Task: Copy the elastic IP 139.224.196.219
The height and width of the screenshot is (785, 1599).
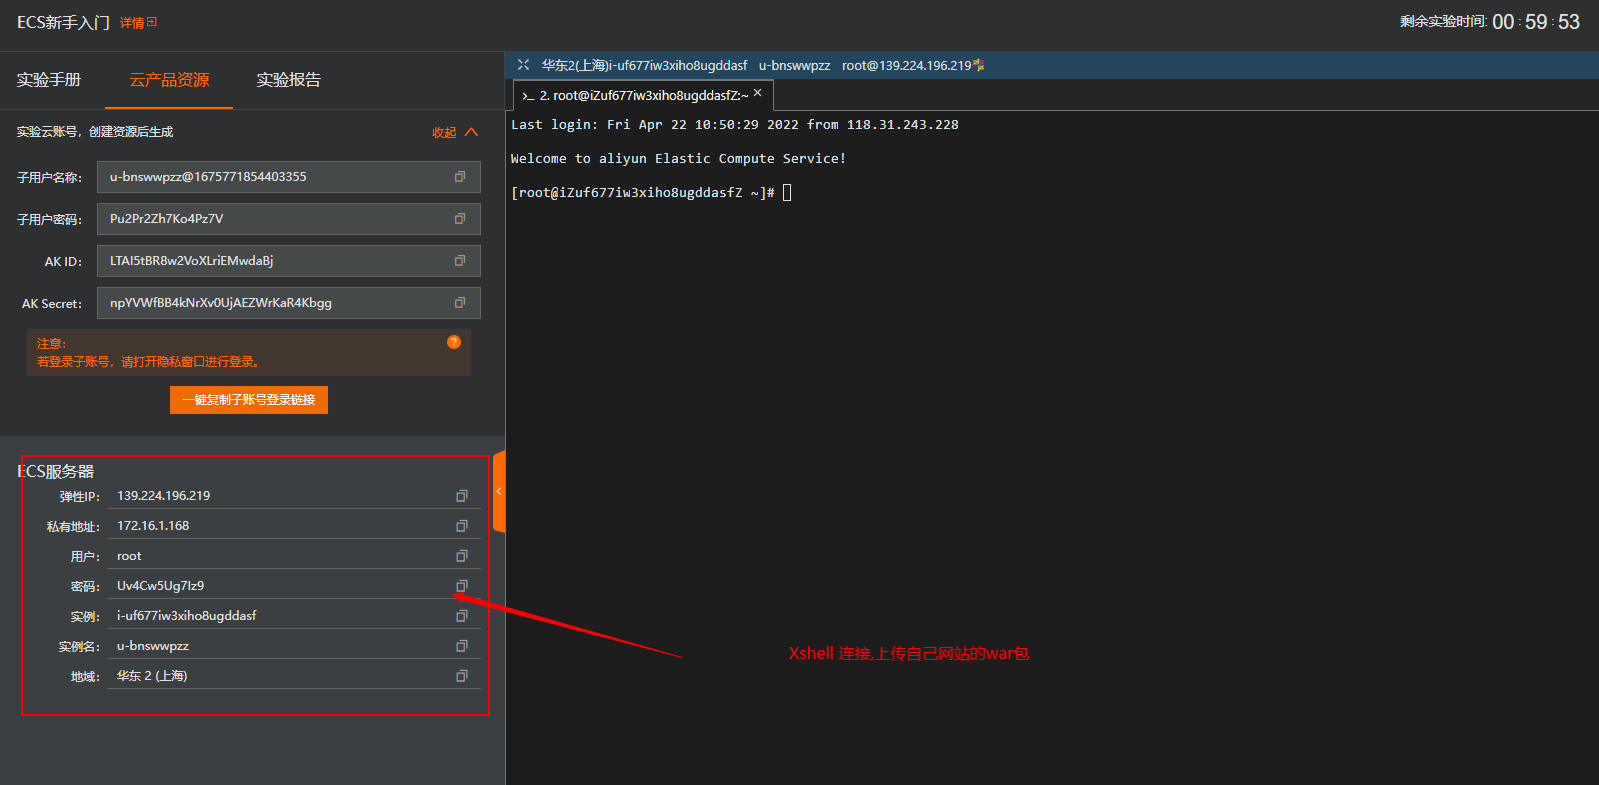Action: (462, 496)
